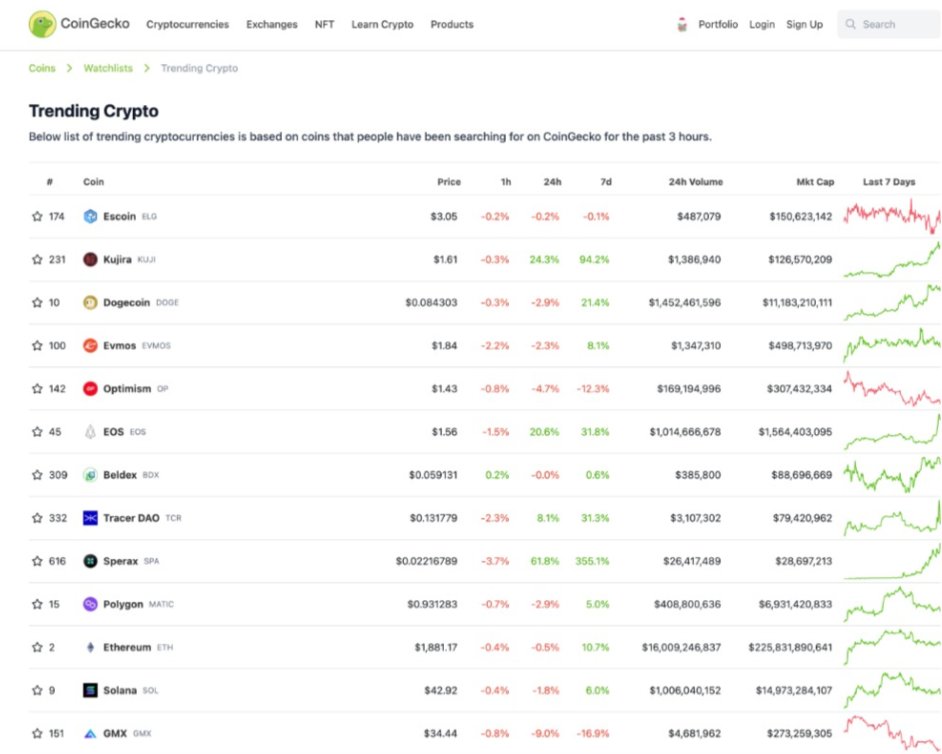Screen dimensions: 942x754
Task: Select Exchanges in the navigation bar
Action: pyautogui.click(x=271, y=24)
